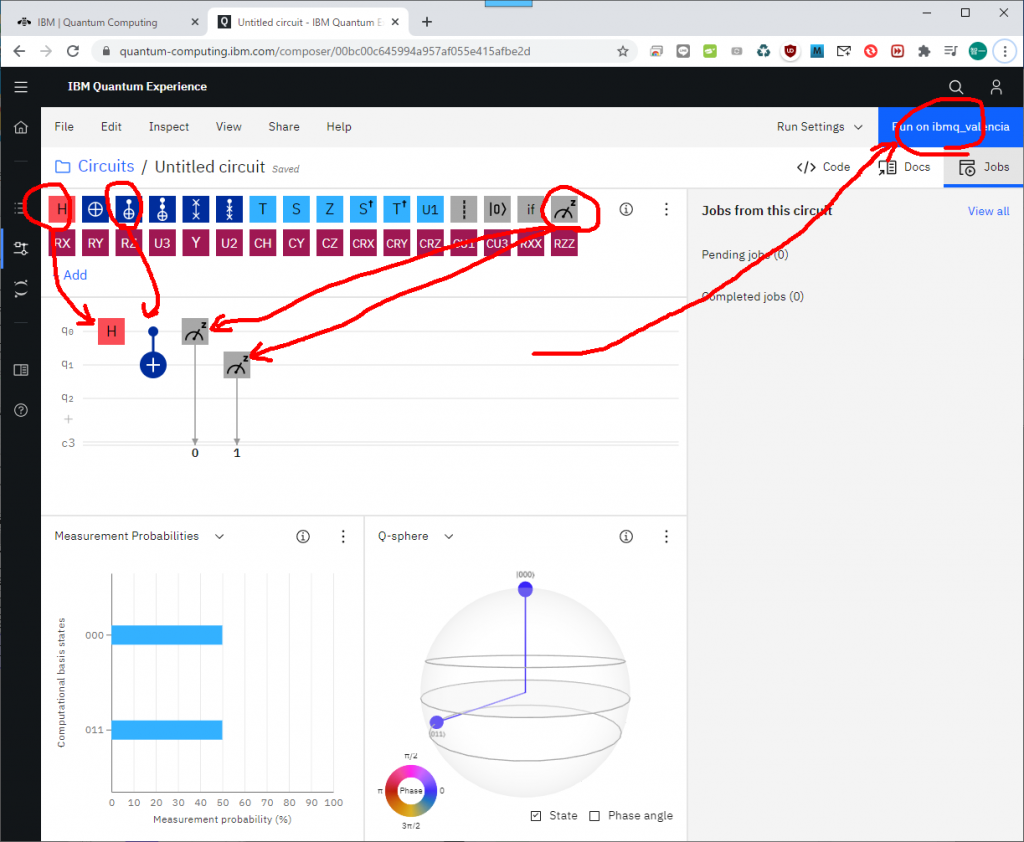Open the Inspect menu
This screenshot has height=842, width=1024.
point(169,127)
